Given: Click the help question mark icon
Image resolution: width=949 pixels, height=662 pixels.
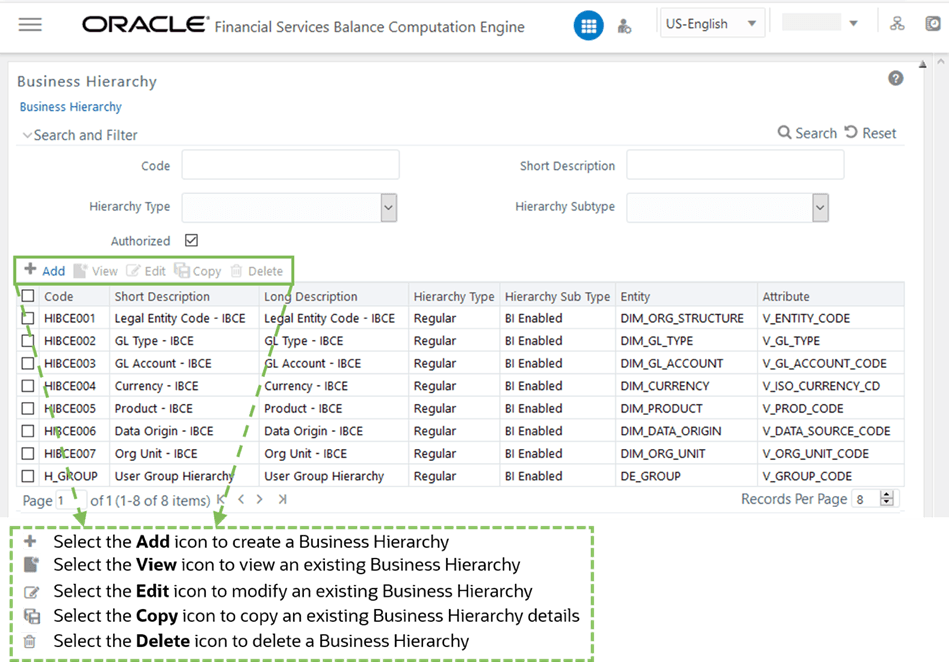Looking at the screenshot, I should tap(896, 78).
